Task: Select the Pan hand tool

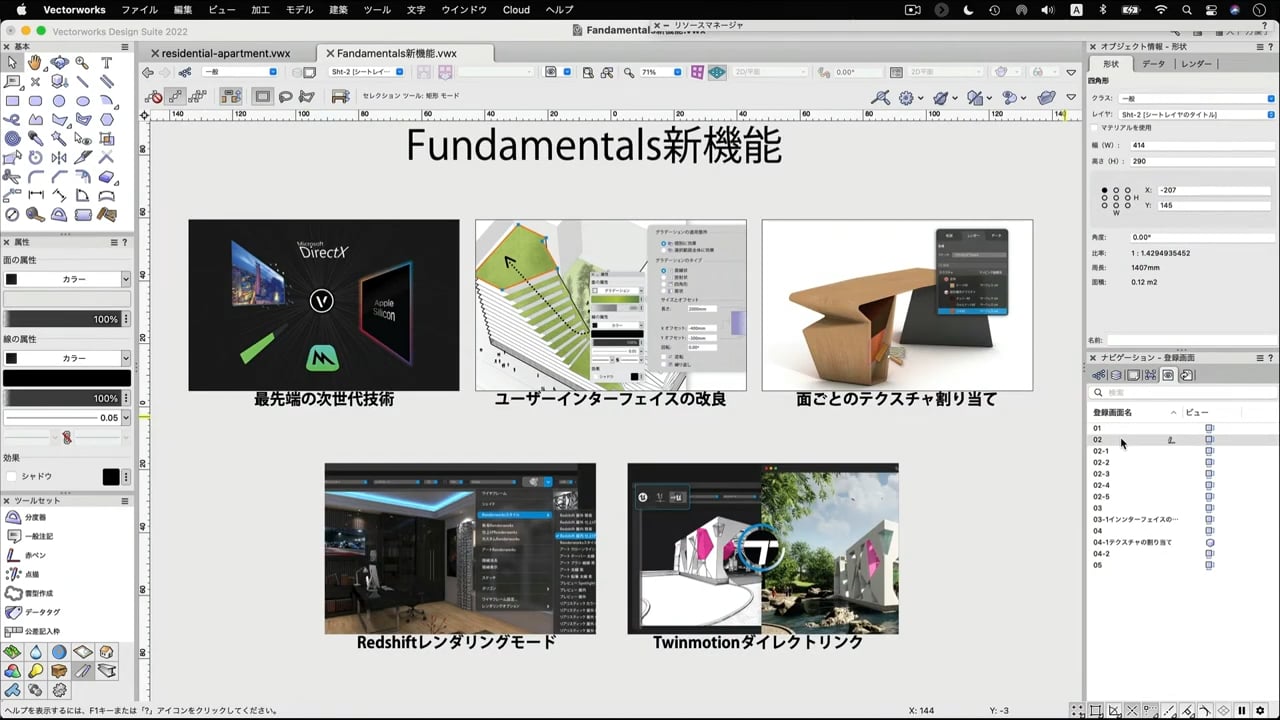Action: (x=35, y=62)
